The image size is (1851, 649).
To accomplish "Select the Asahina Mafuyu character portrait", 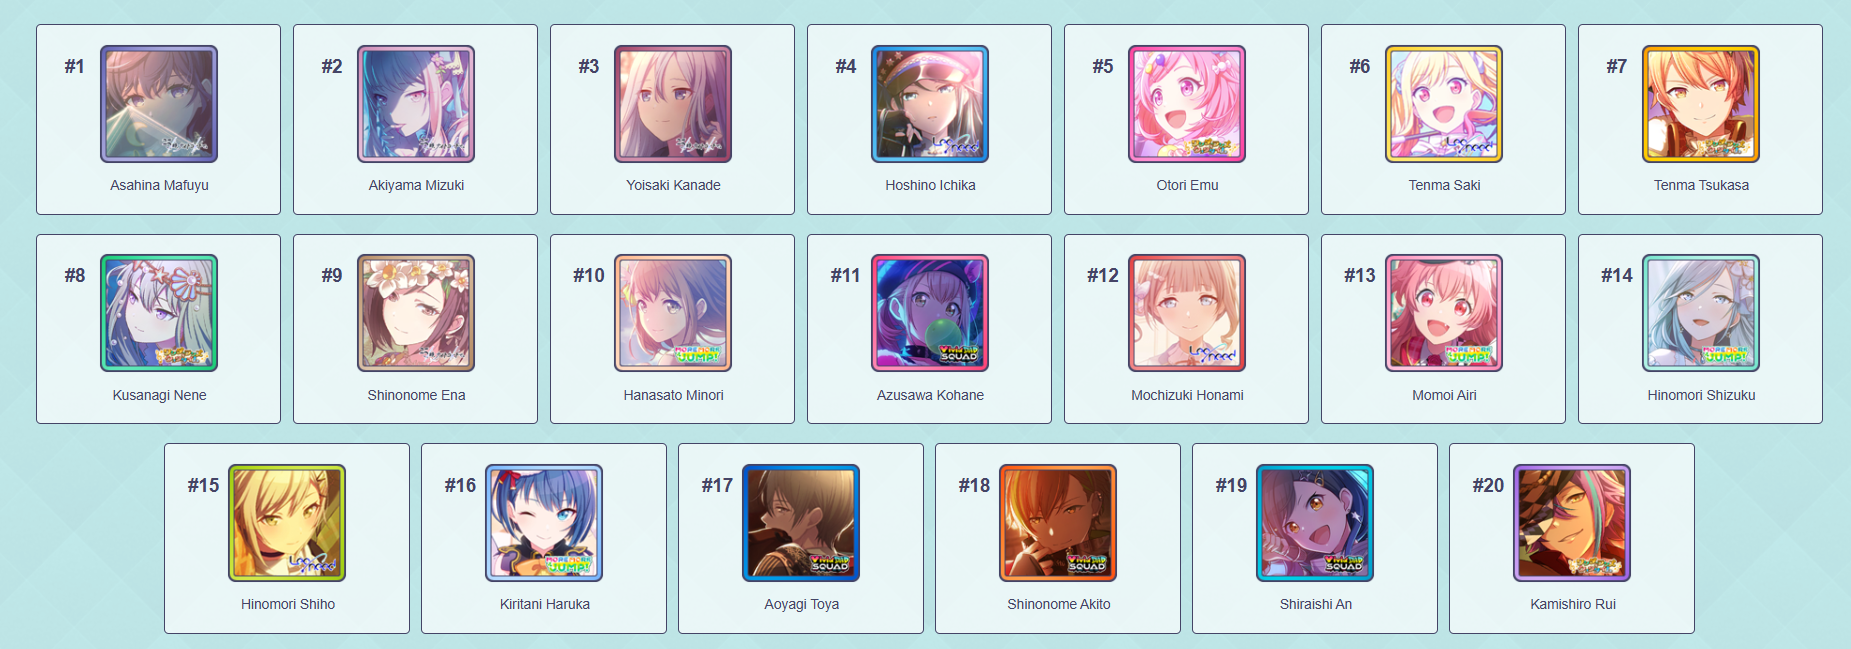I will tap(159, 104).
